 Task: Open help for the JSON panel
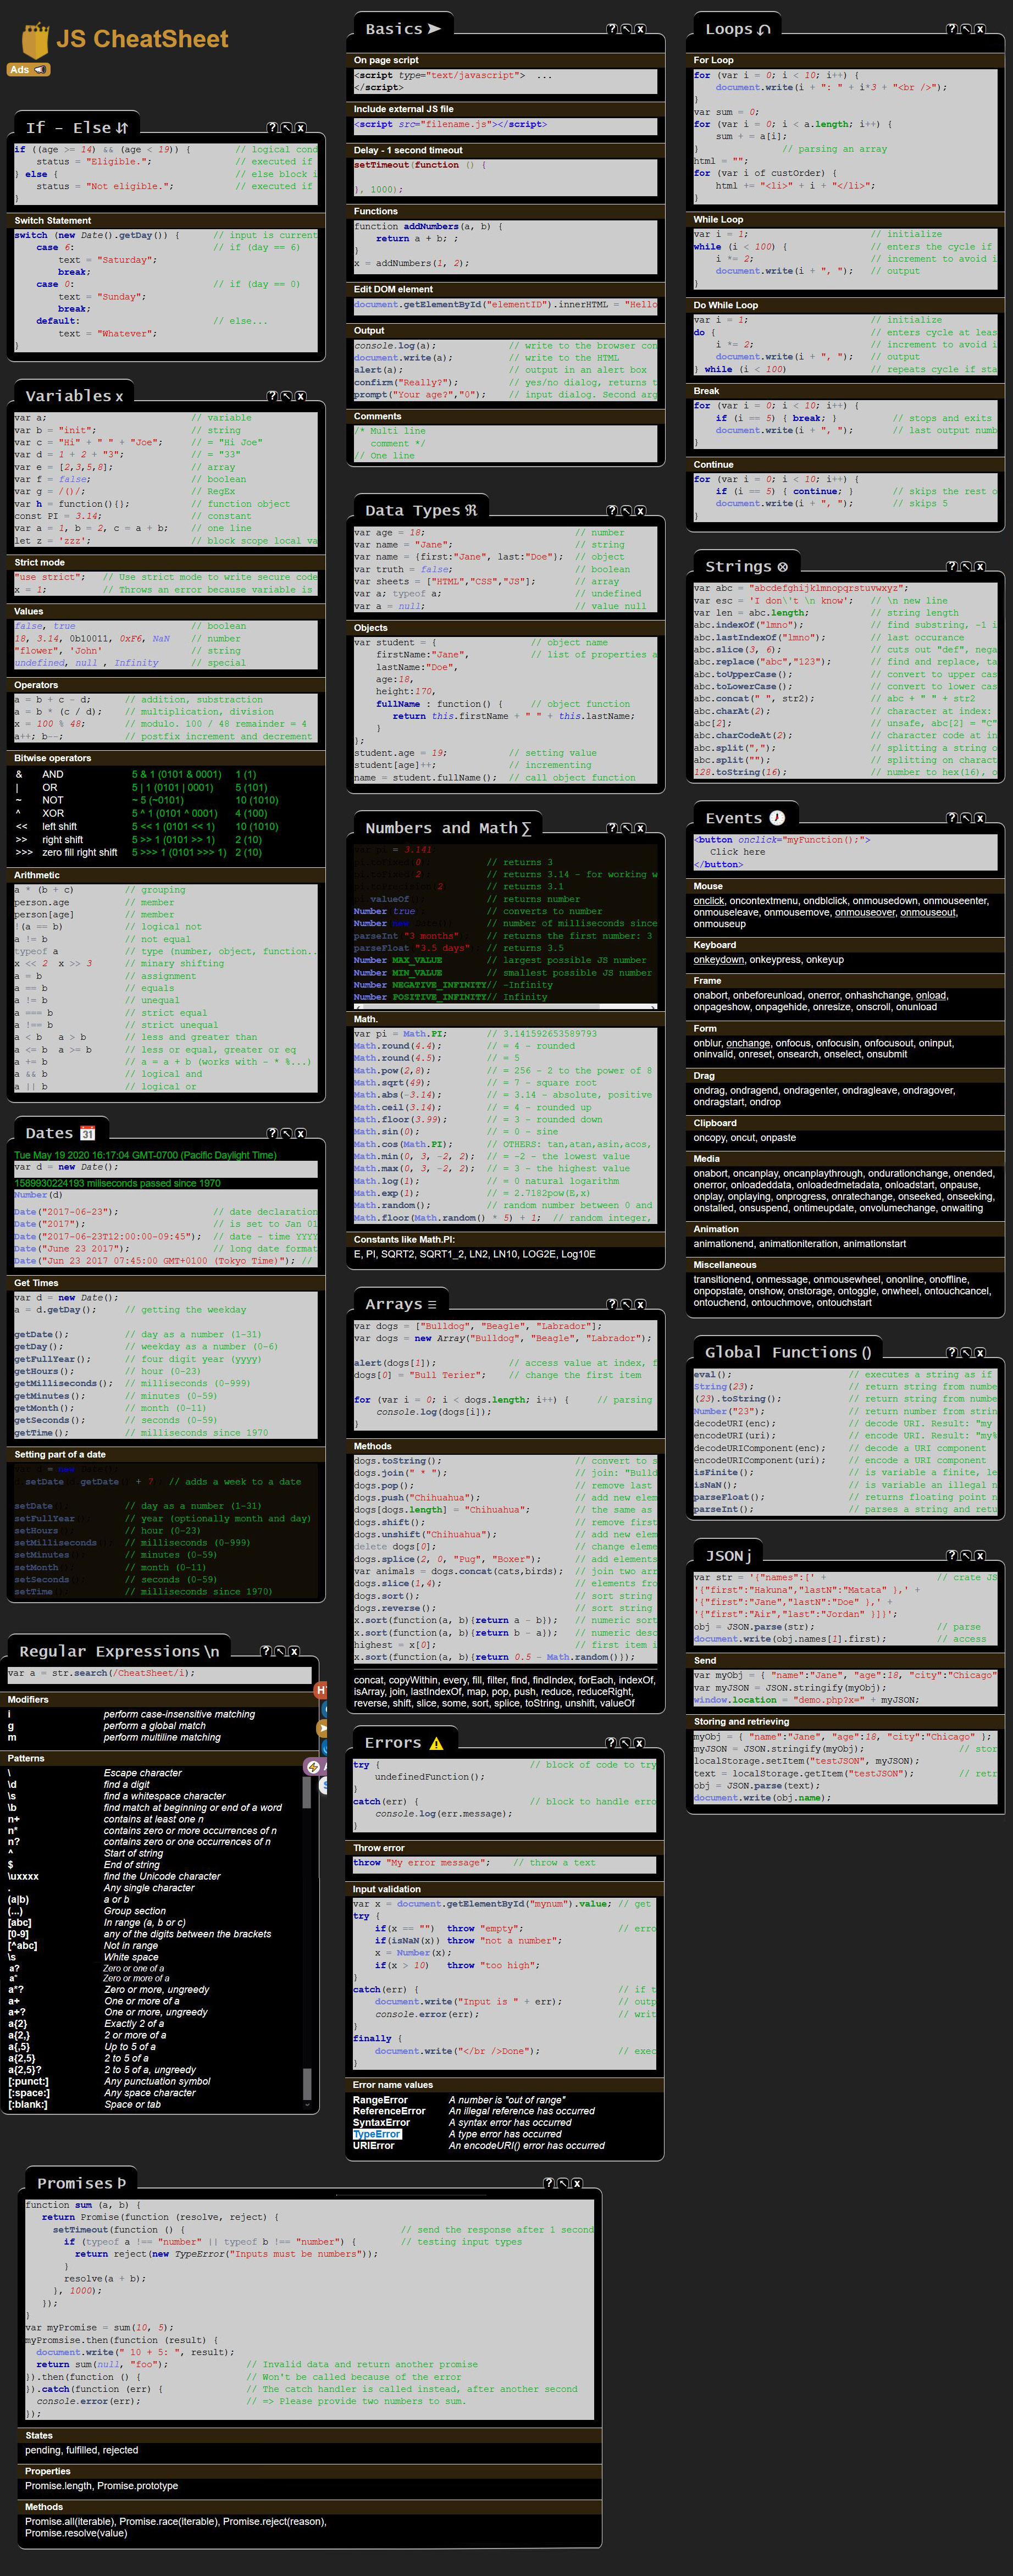pos(952,1556)
